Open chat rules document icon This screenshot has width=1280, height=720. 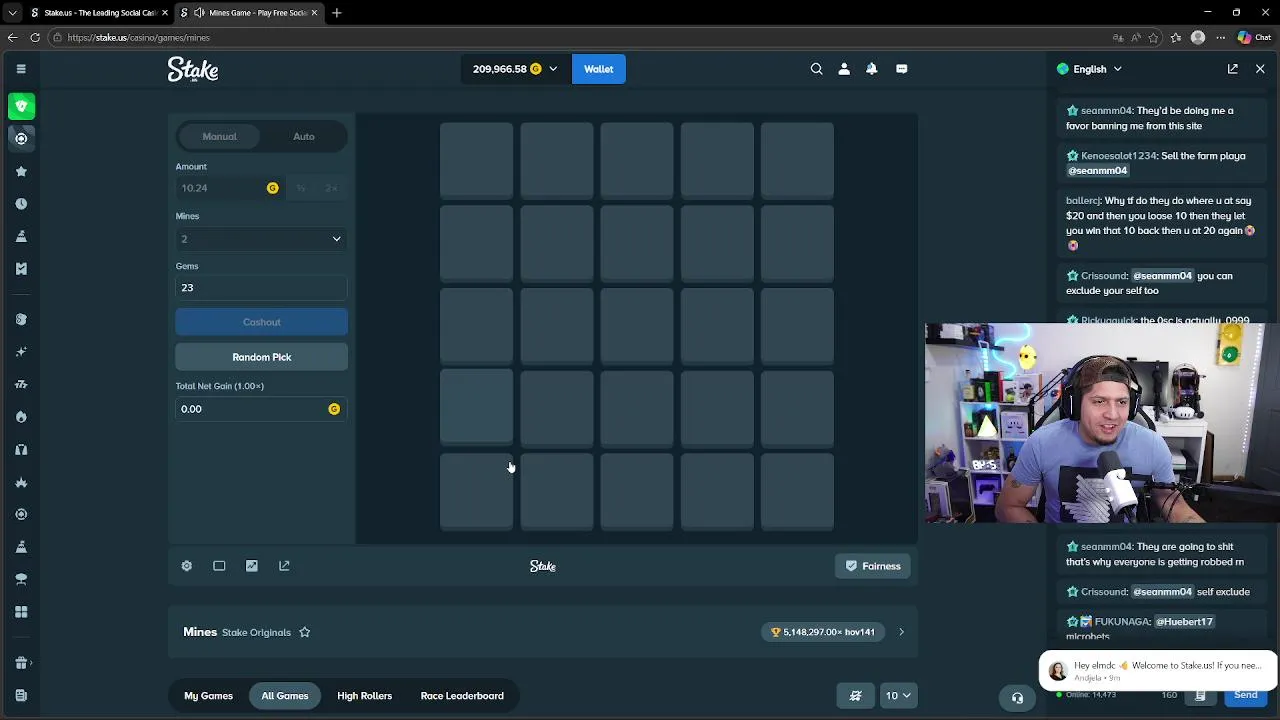pyautogui.click(x=1200, y=695)
